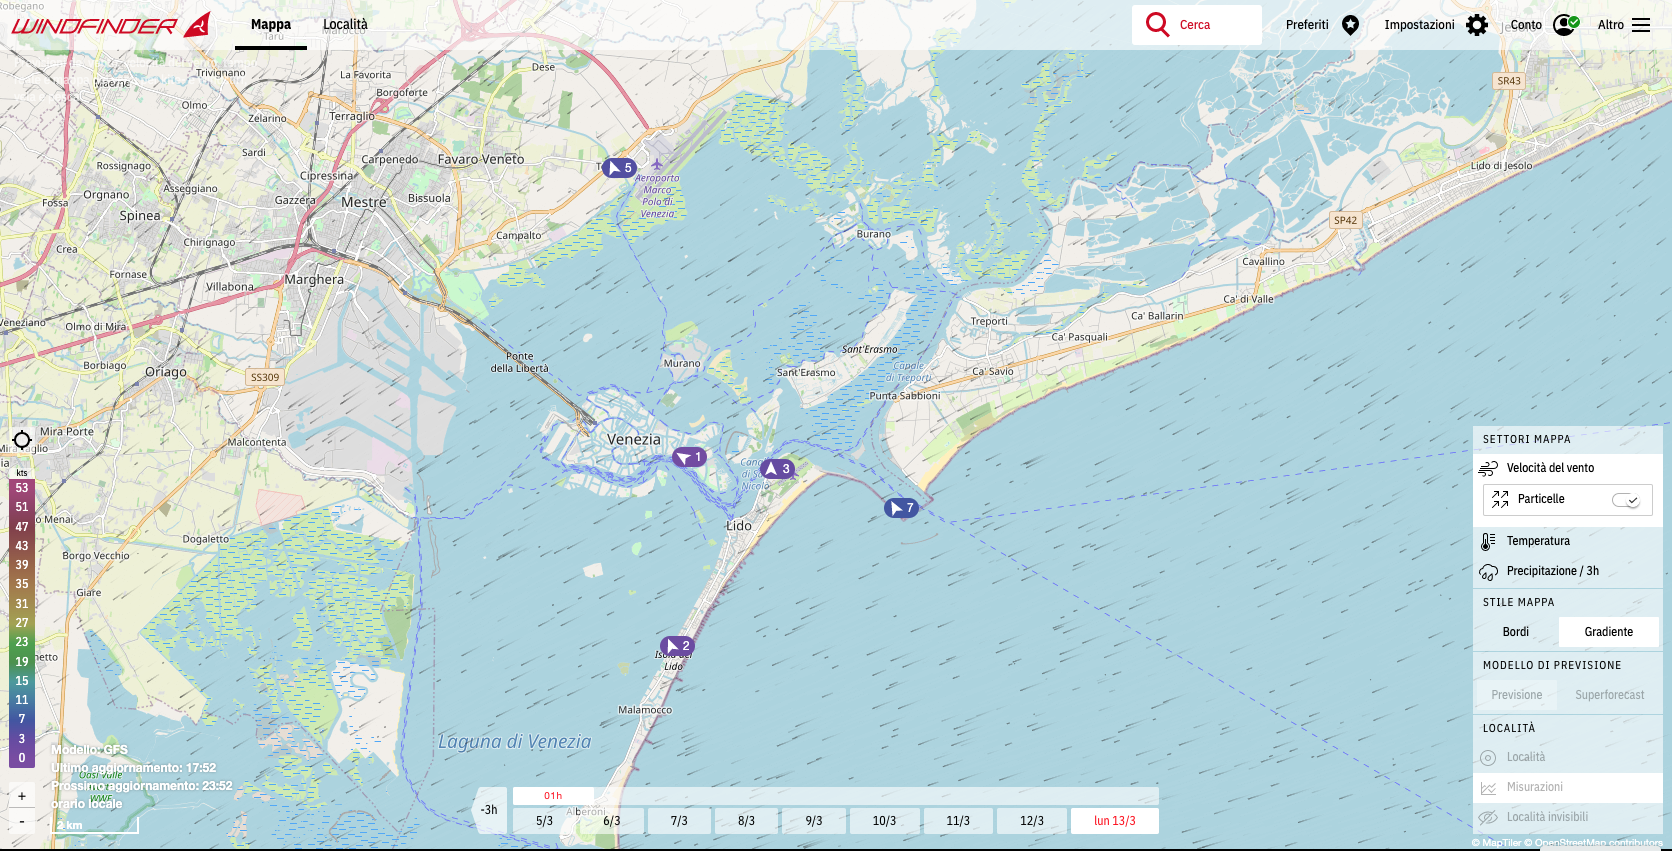Select date 6/3 in timeline
This screenshot has width=1672, height=851.
[611, 821]
